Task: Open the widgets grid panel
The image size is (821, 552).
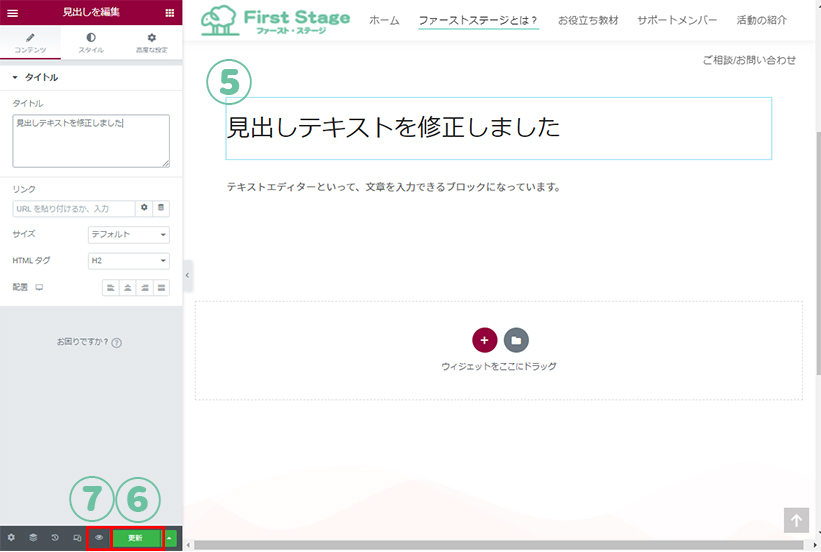Action: coord(169,13)
